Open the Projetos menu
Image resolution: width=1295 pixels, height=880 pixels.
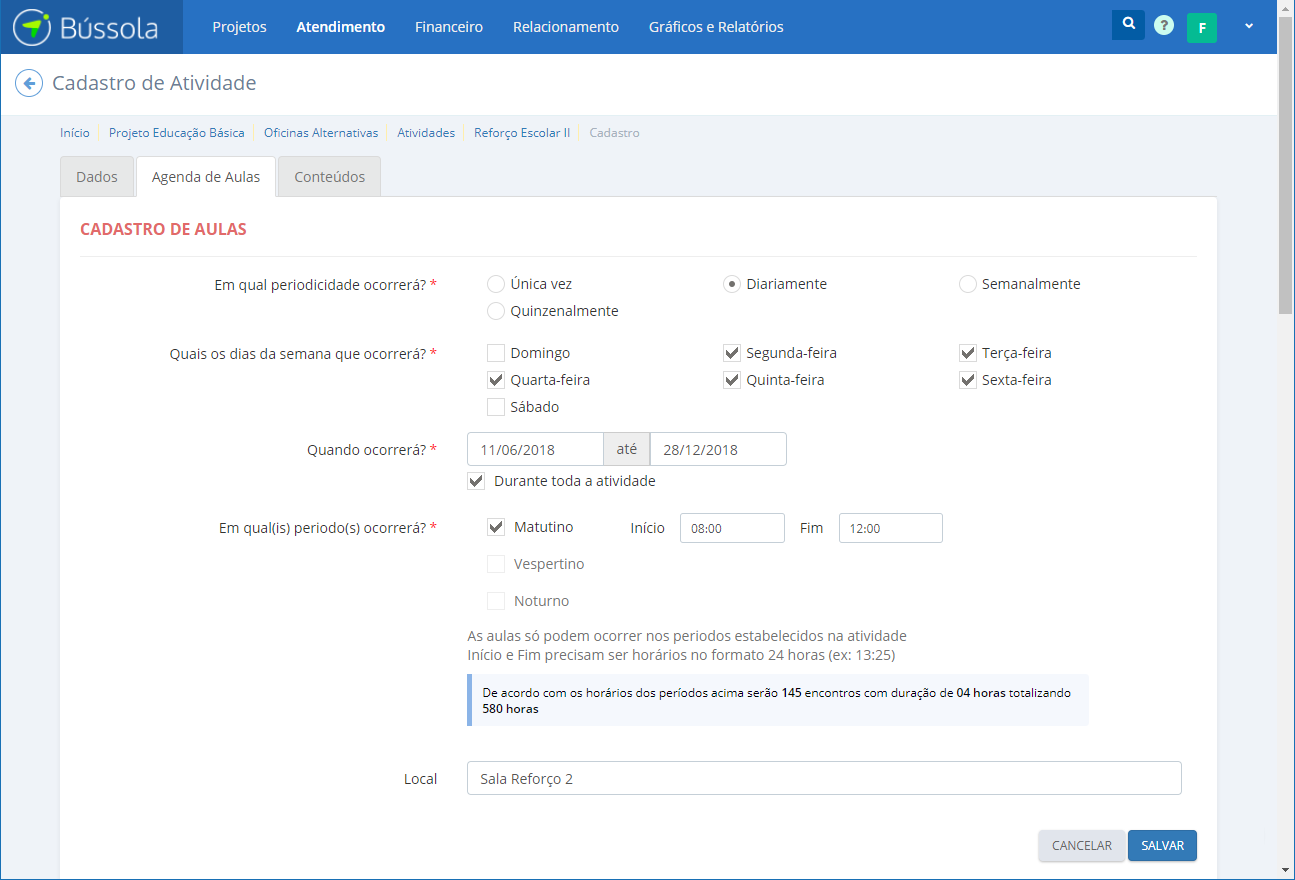click(239, 27)
